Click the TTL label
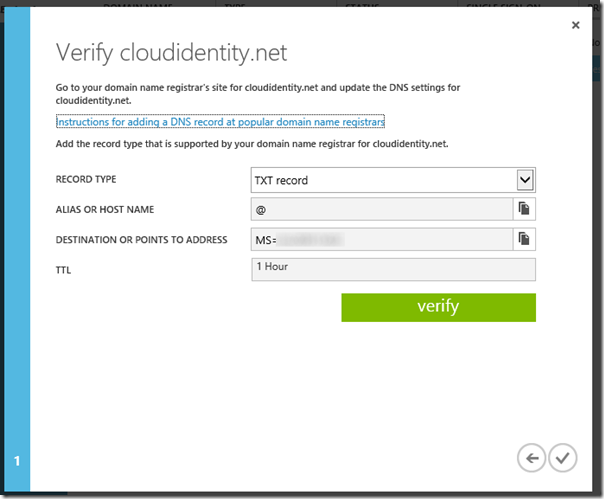604x499 pixels. point(63,270)
